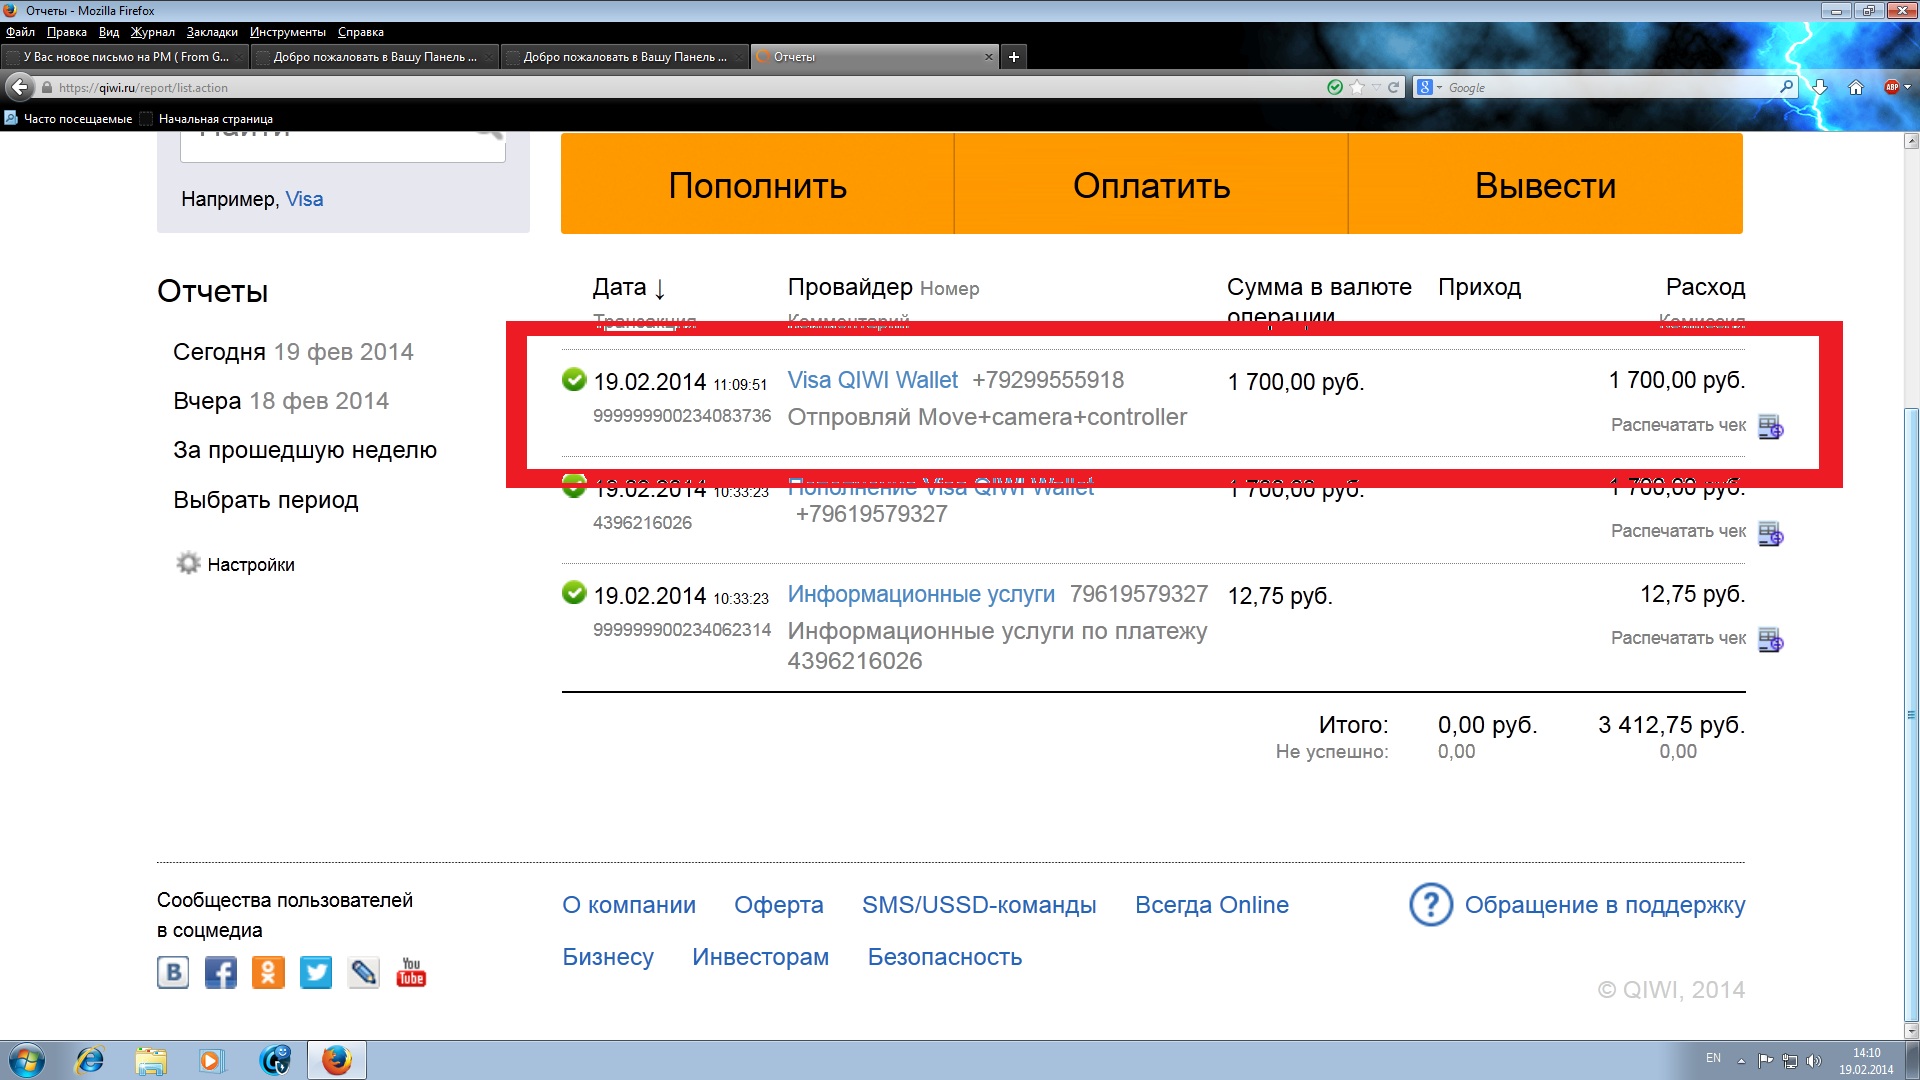Switch to 'У Вас новое письмо на PM' tab
Image resolution: width=1920 pixels, height=1080 pixels.
[x=124, y=57]
